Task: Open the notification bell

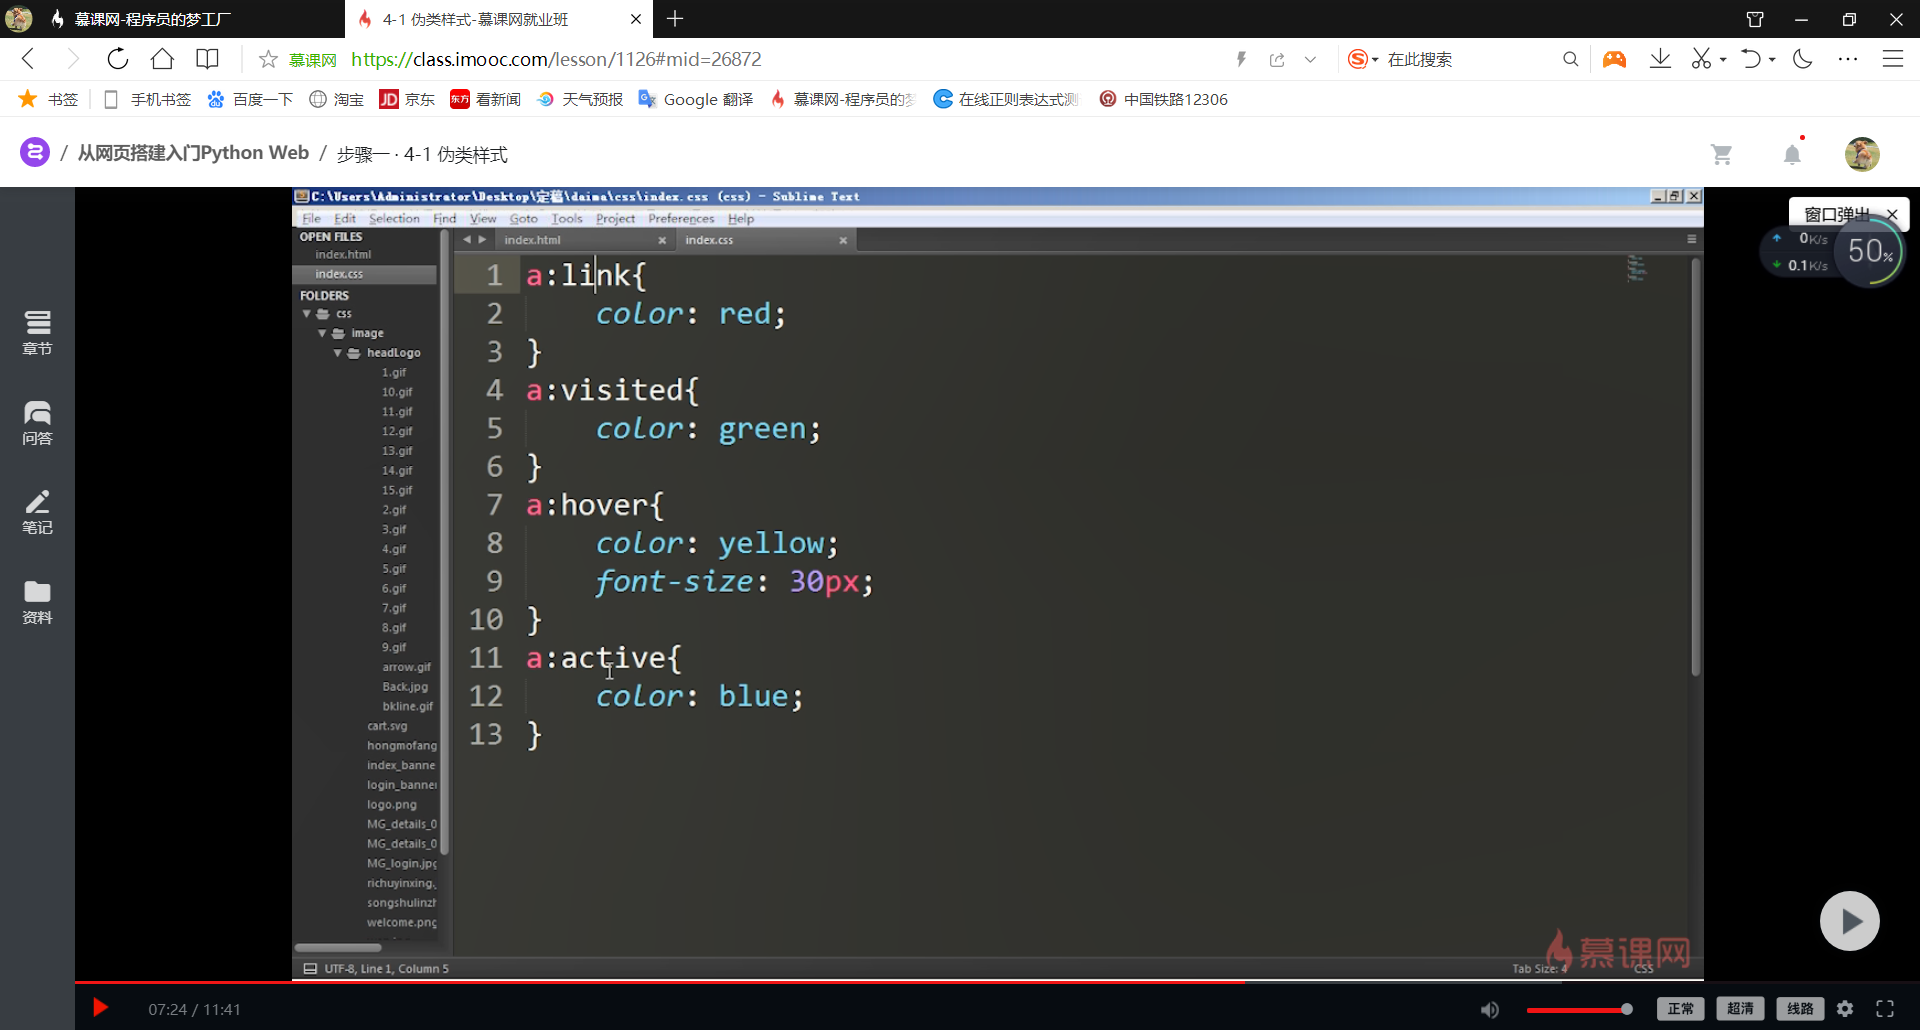Action: coord(1792,154)
